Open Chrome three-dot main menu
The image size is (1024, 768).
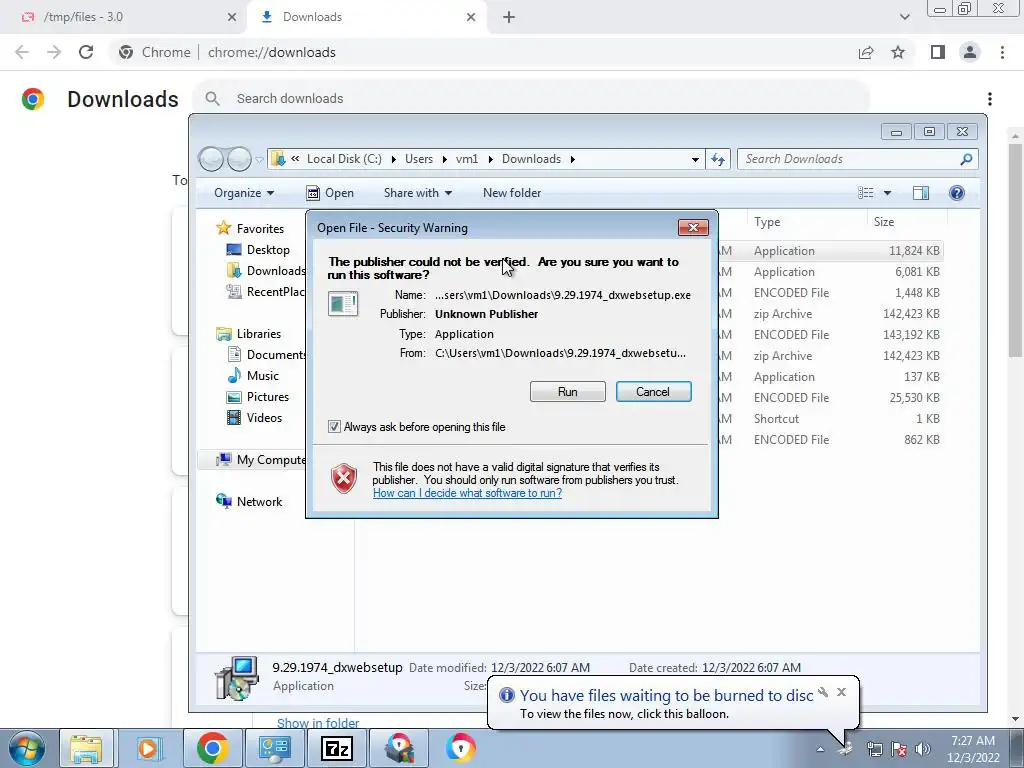(1002, 52)
